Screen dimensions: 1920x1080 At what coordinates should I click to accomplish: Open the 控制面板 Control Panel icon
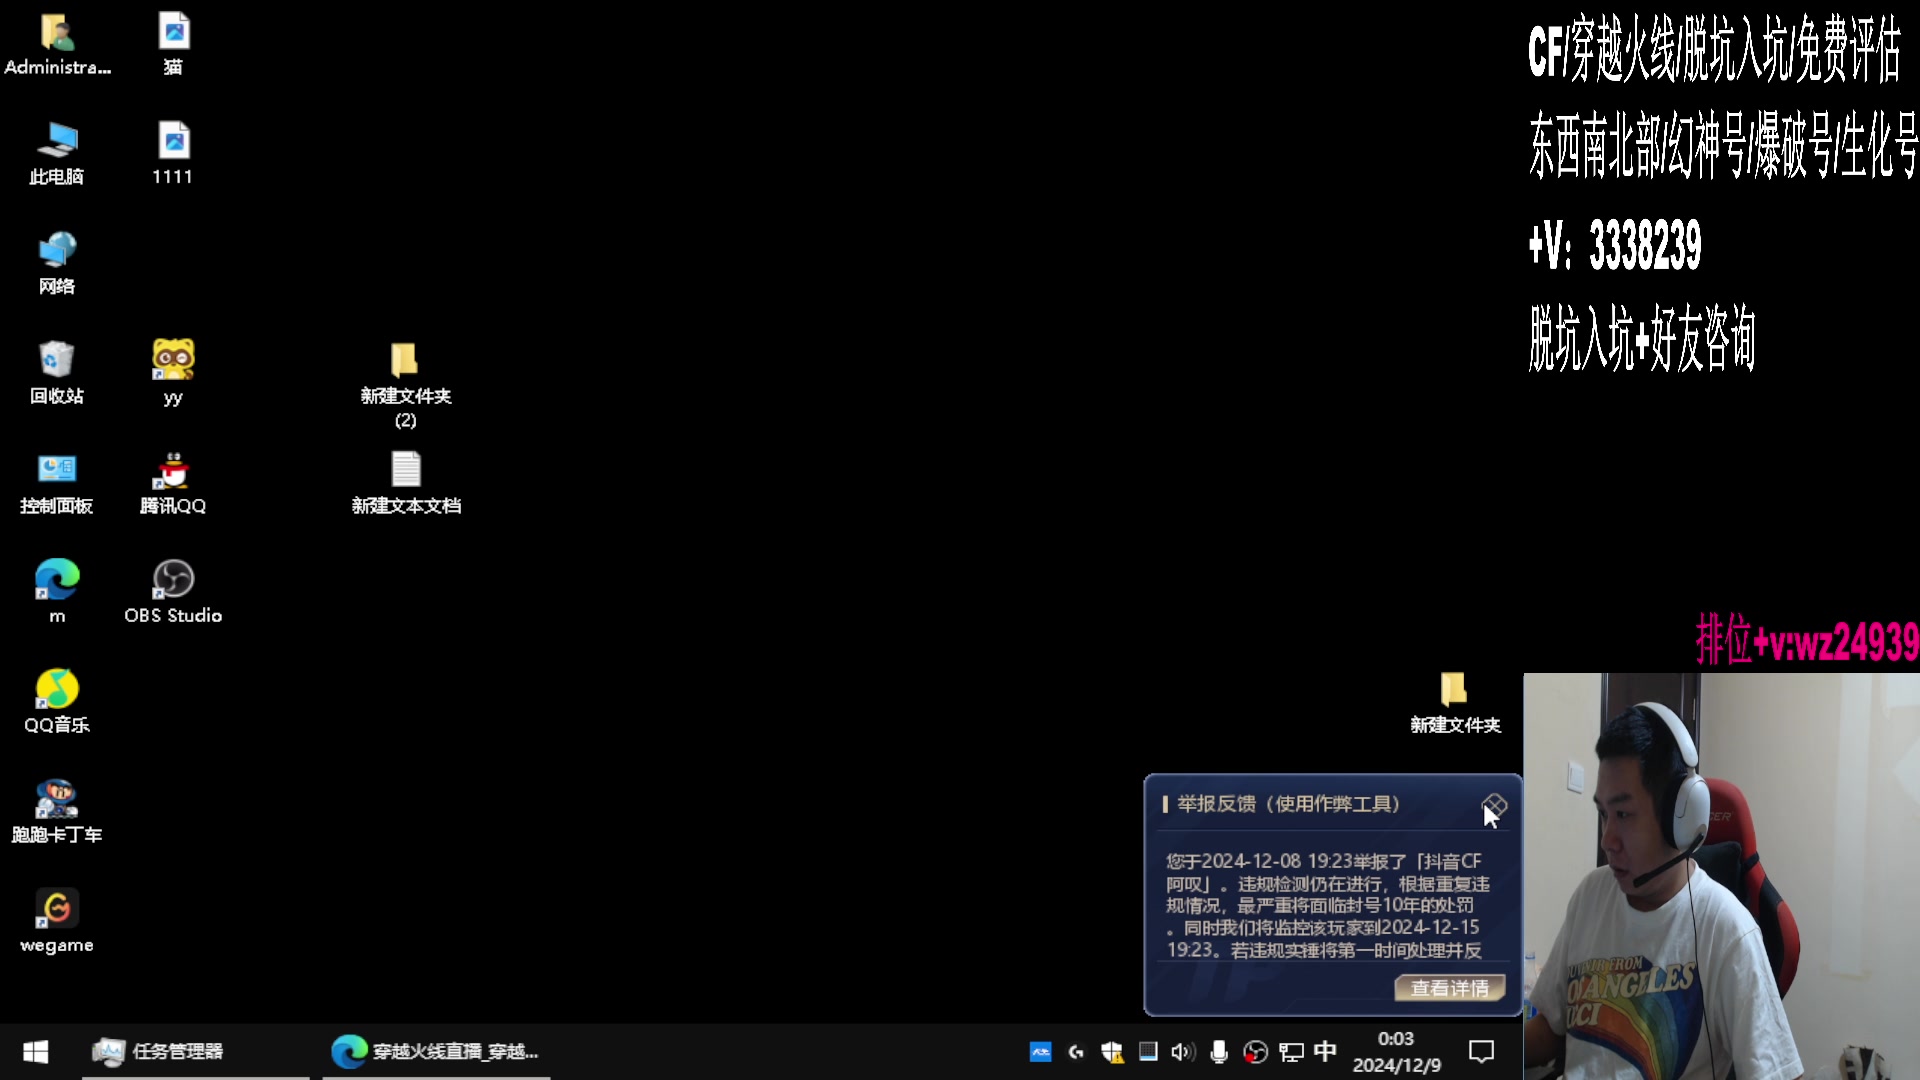tap(57, 483)
